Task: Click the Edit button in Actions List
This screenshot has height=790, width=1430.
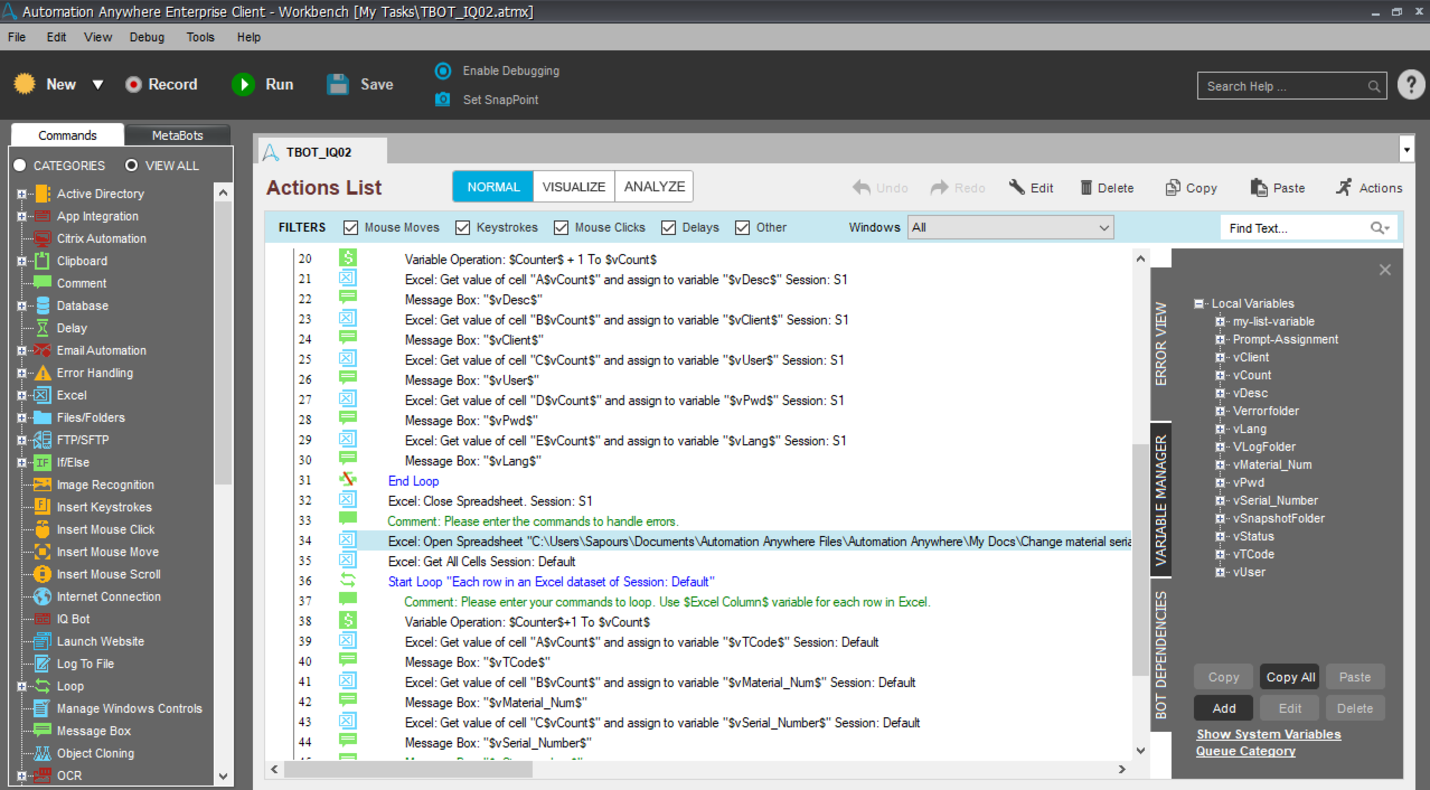Action: [x=1031, y=188]
